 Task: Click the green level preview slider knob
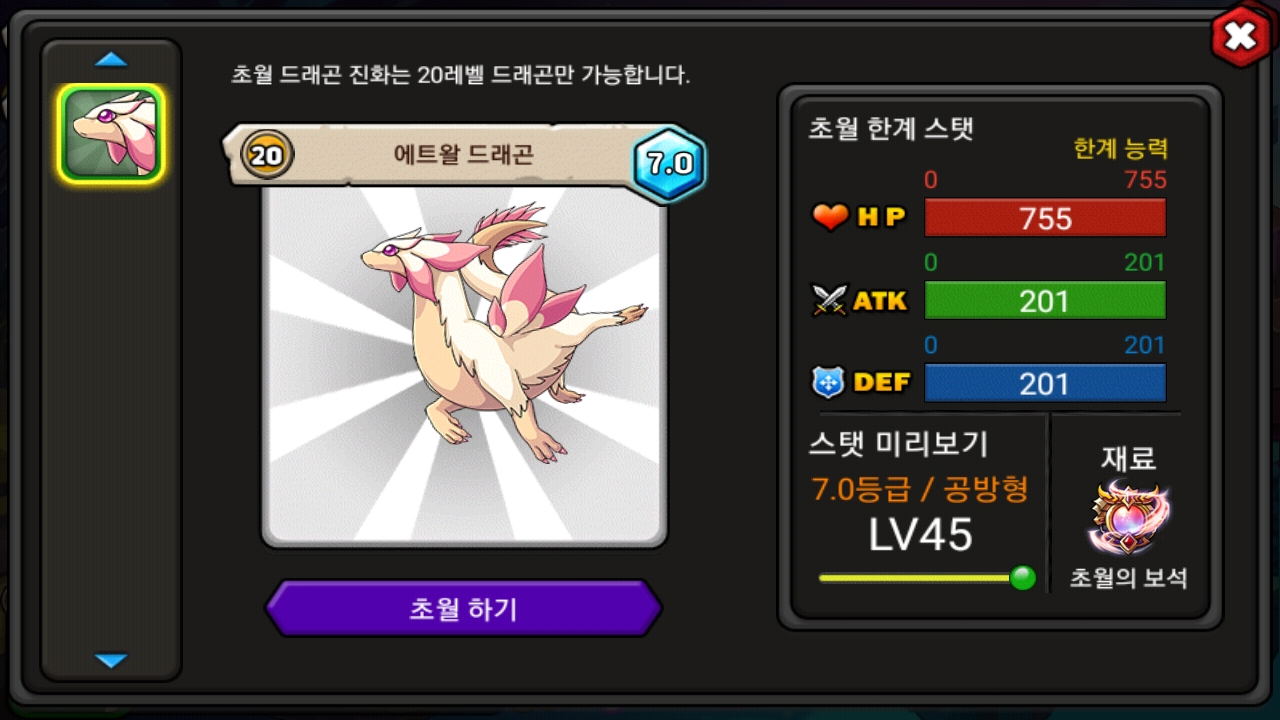click(1022, 578)
